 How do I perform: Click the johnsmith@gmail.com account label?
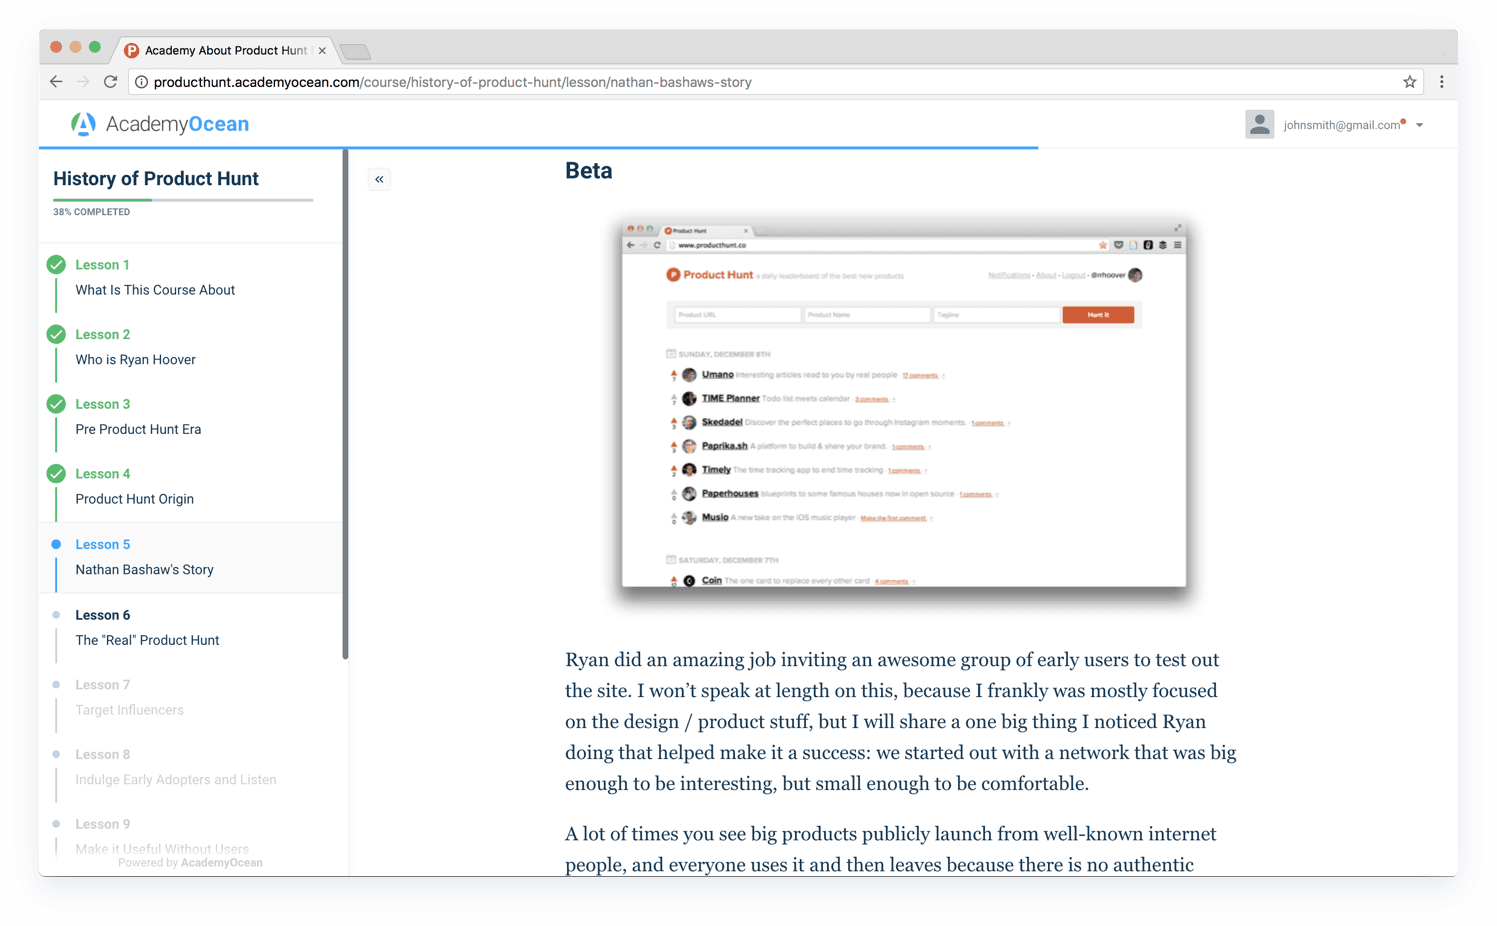point(1342,125)
